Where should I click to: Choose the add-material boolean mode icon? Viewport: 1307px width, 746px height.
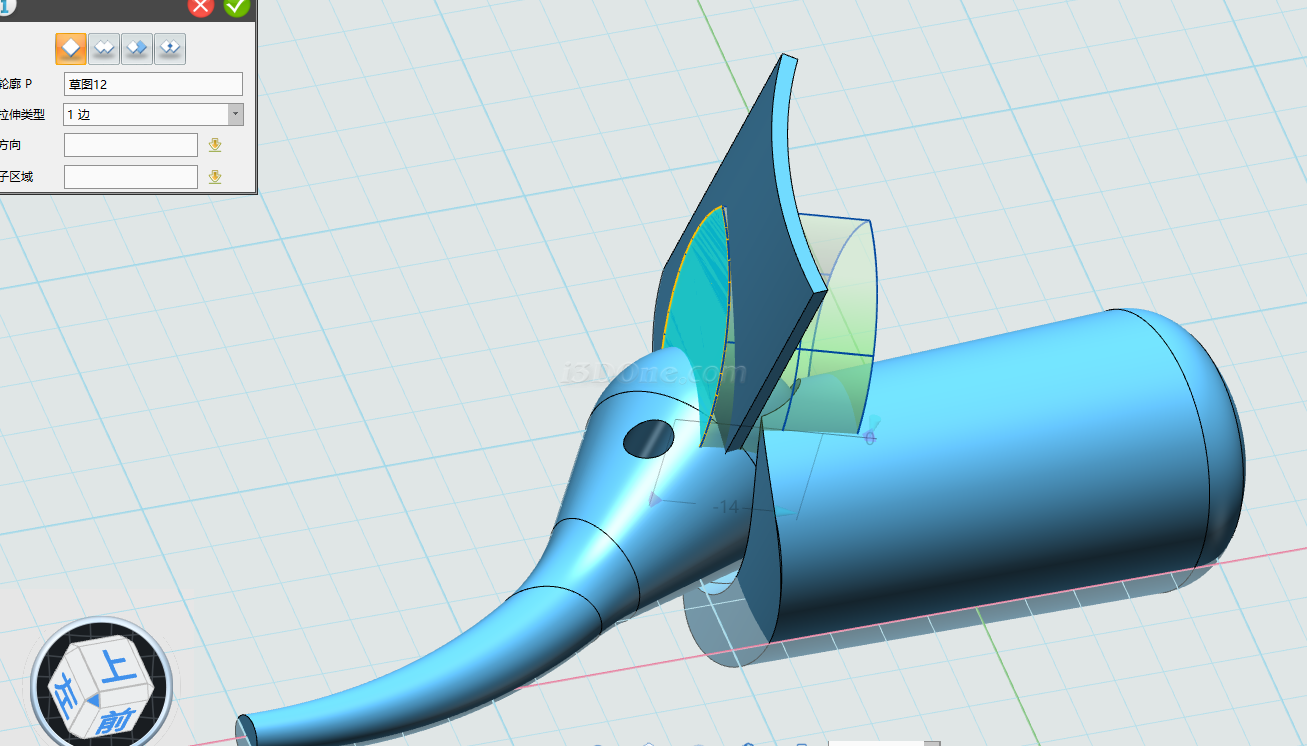(103, 48)
